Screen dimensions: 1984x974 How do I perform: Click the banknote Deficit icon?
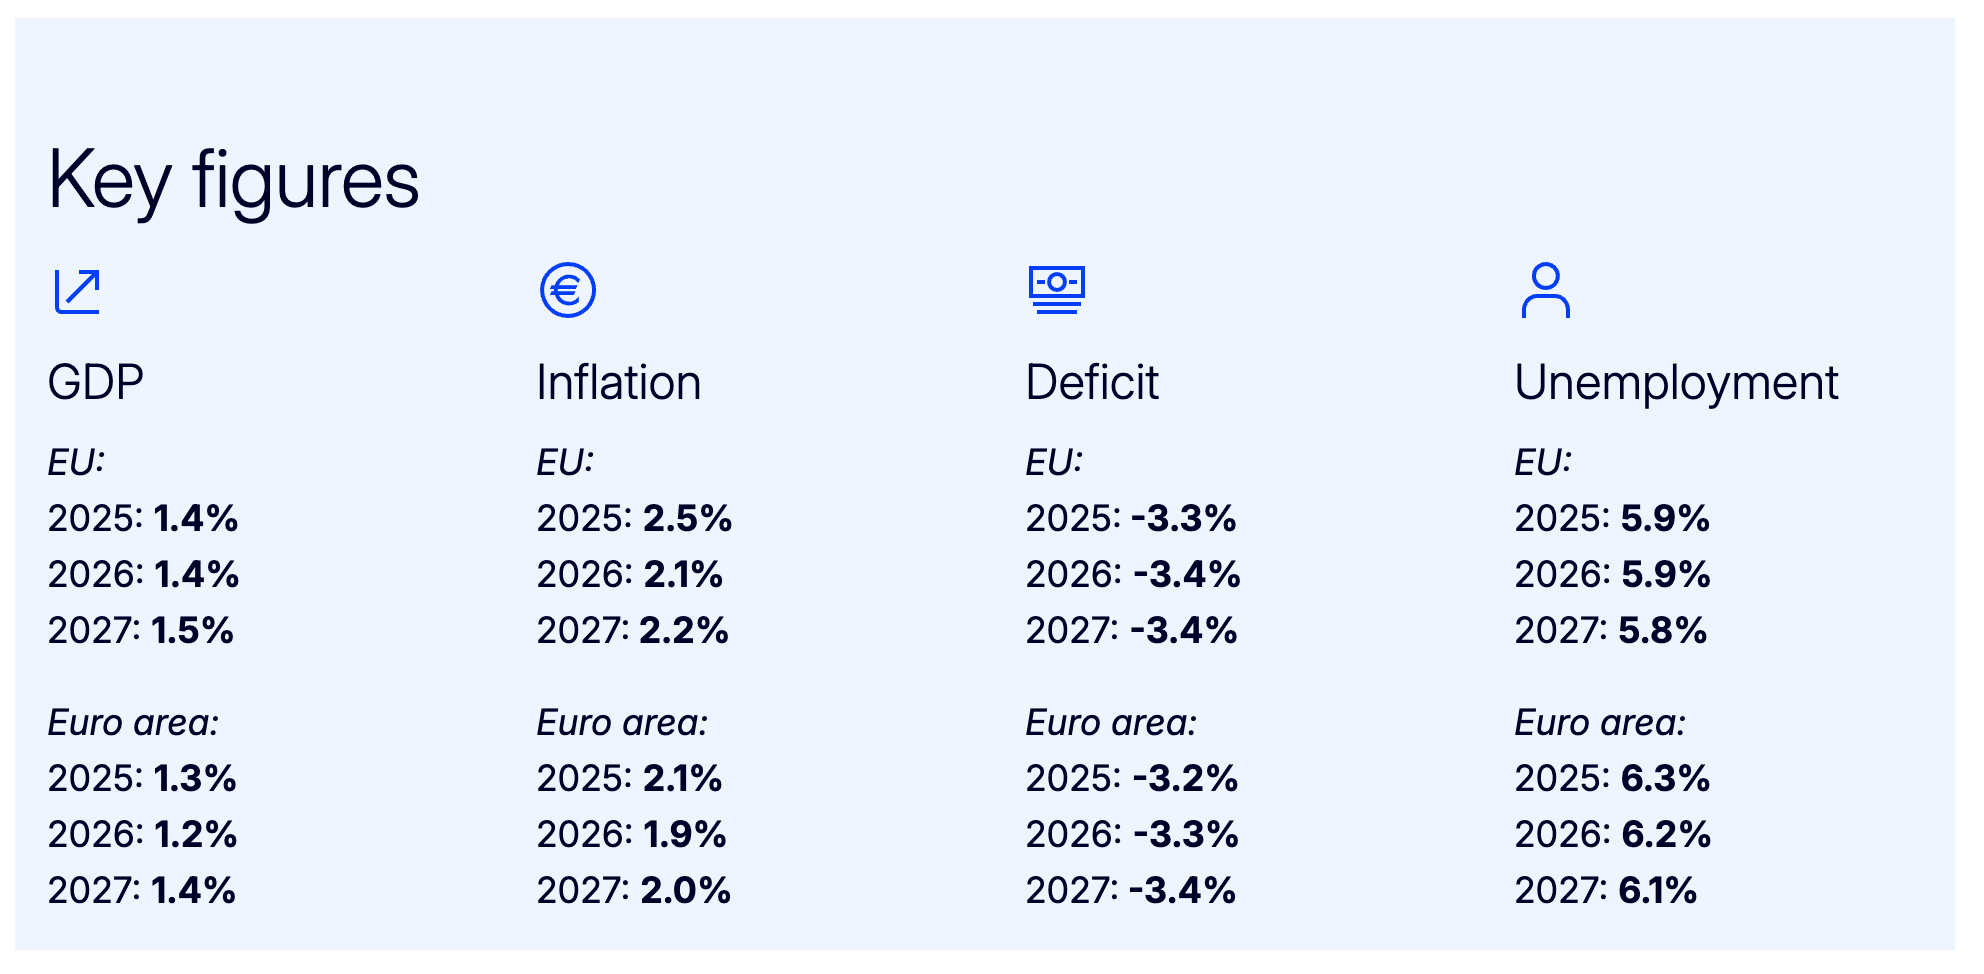point(1056,290)
